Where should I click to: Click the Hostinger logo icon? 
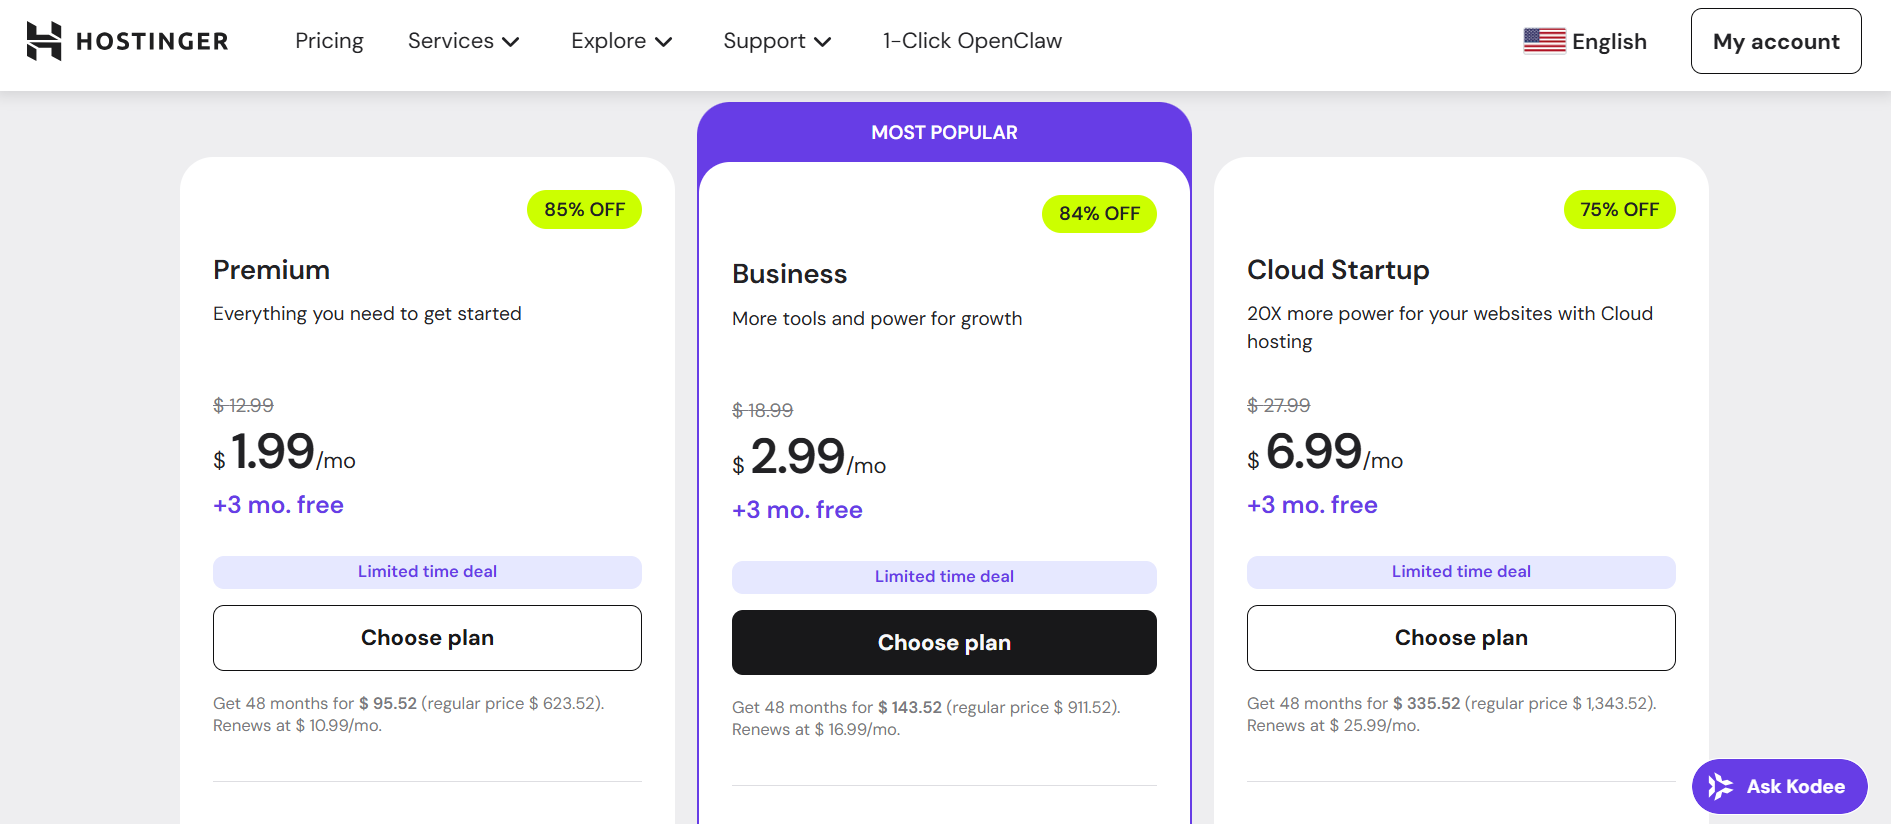[44, 41]
